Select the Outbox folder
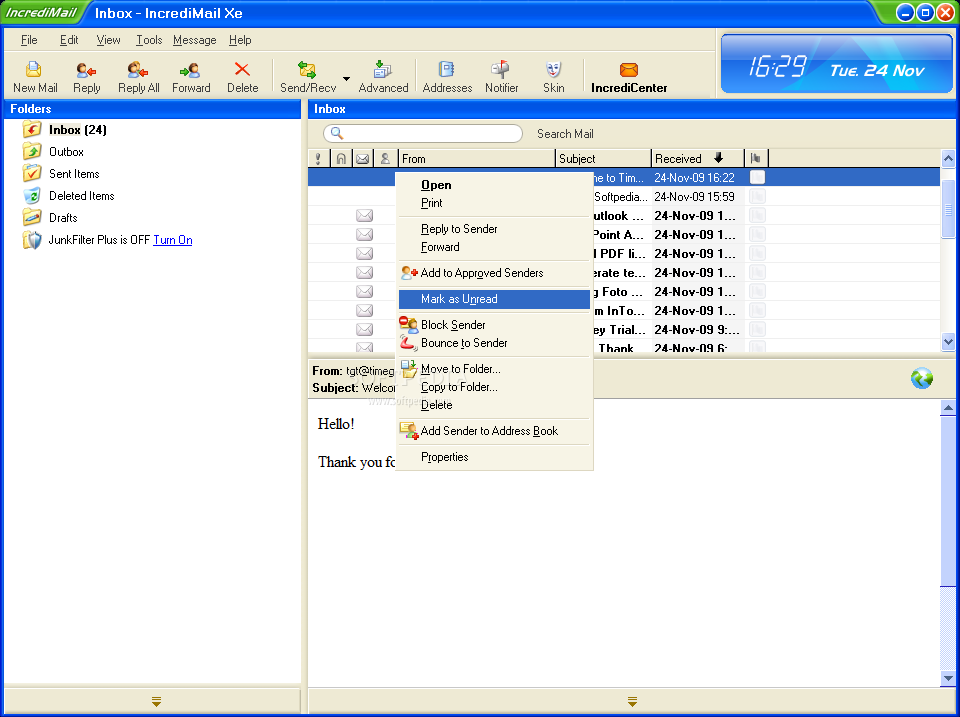Viewport: 960px width, 717px height. (66, 152)
